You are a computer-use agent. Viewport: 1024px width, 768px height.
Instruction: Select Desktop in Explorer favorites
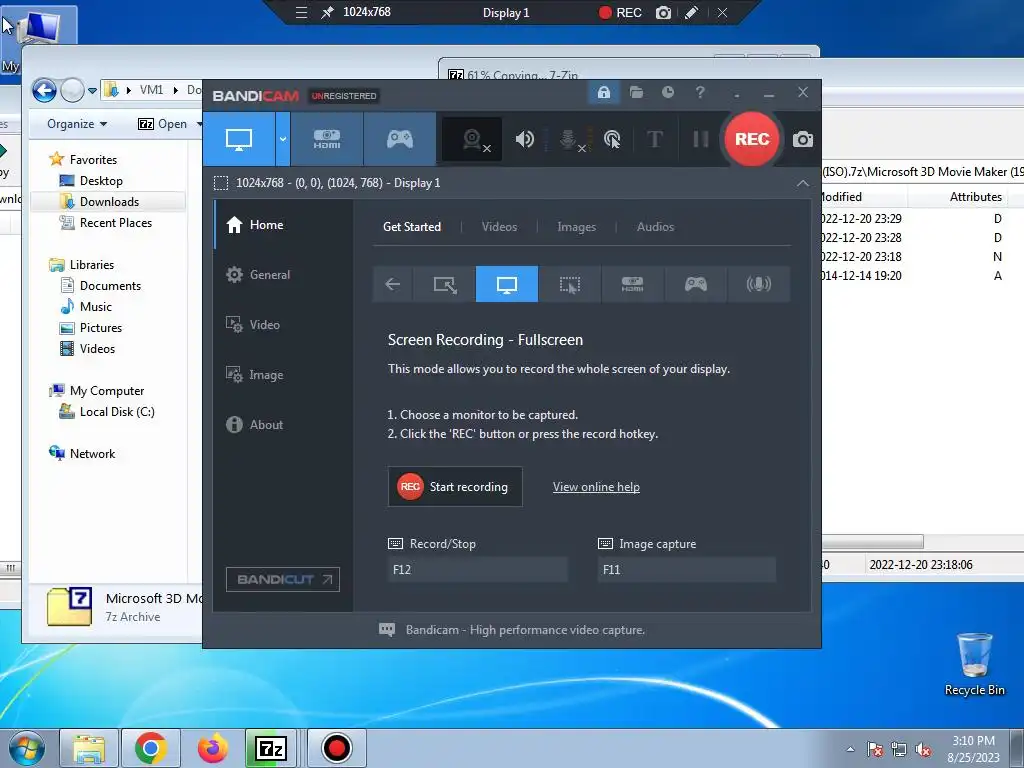(101, 181)
